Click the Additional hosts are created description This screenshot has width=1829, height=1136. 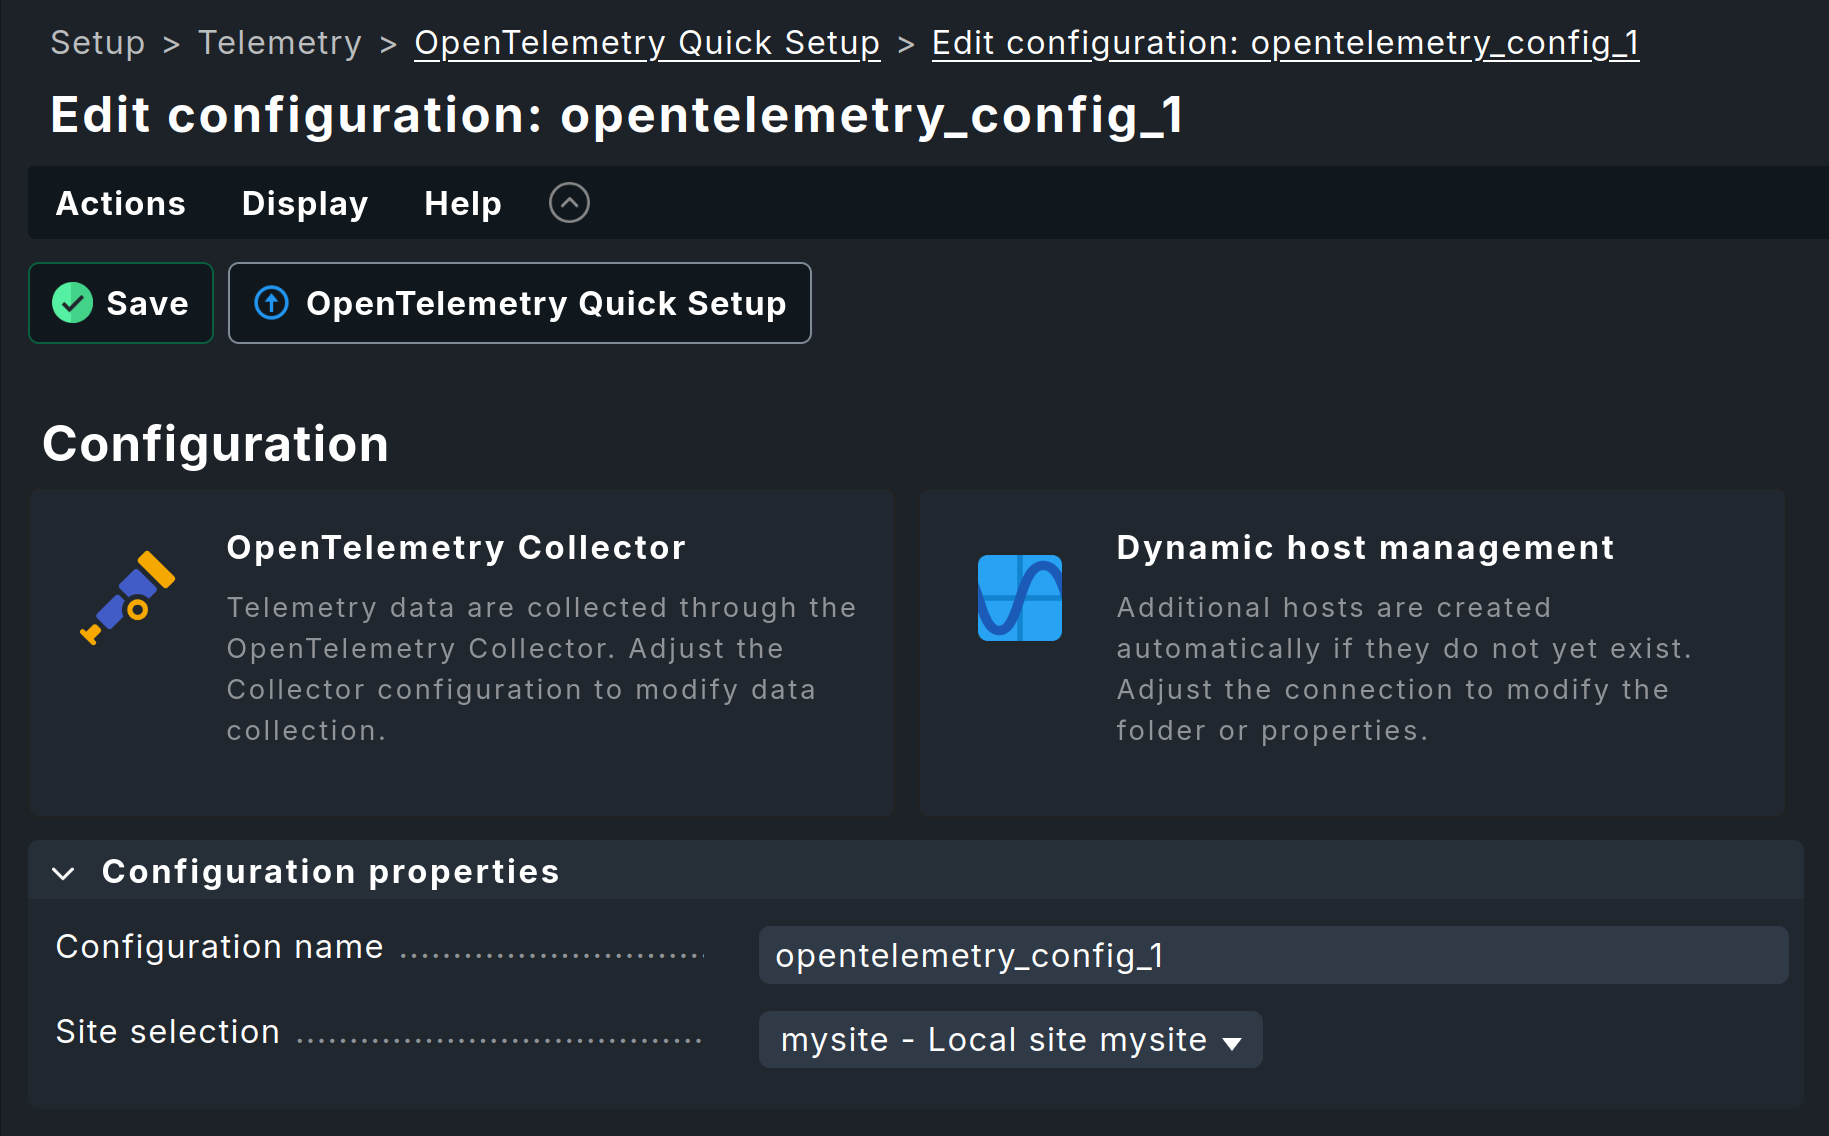(x=1403, y=669)
